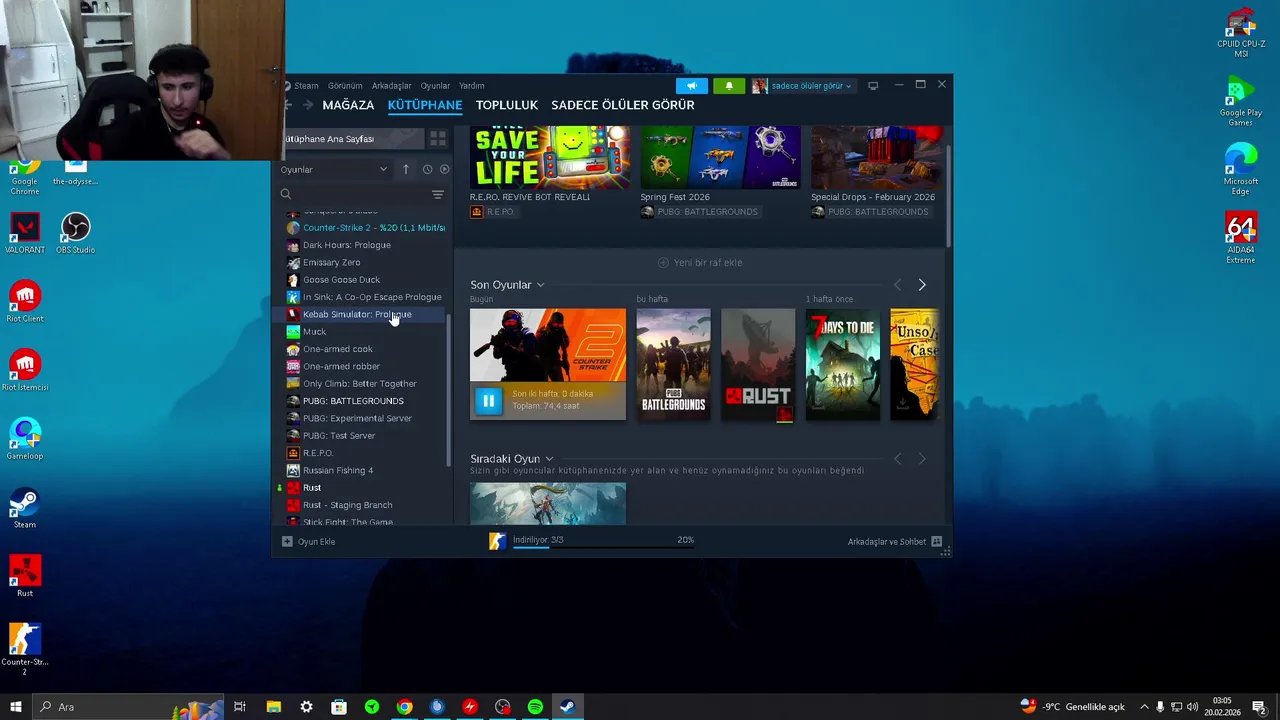Open the advanced filter settings icon
This screenshot has width=1280, height=720.
coord(438,194)
